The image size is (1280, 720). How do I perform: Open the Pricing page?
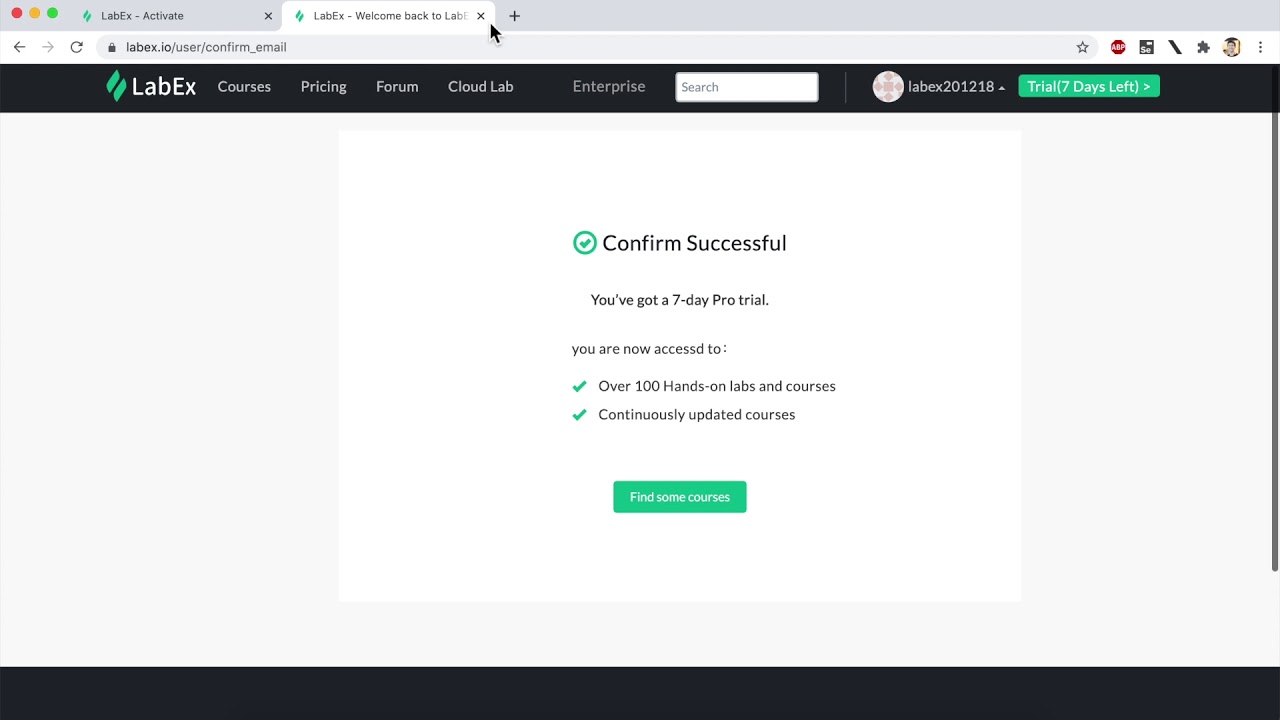[x=323, y=87]
